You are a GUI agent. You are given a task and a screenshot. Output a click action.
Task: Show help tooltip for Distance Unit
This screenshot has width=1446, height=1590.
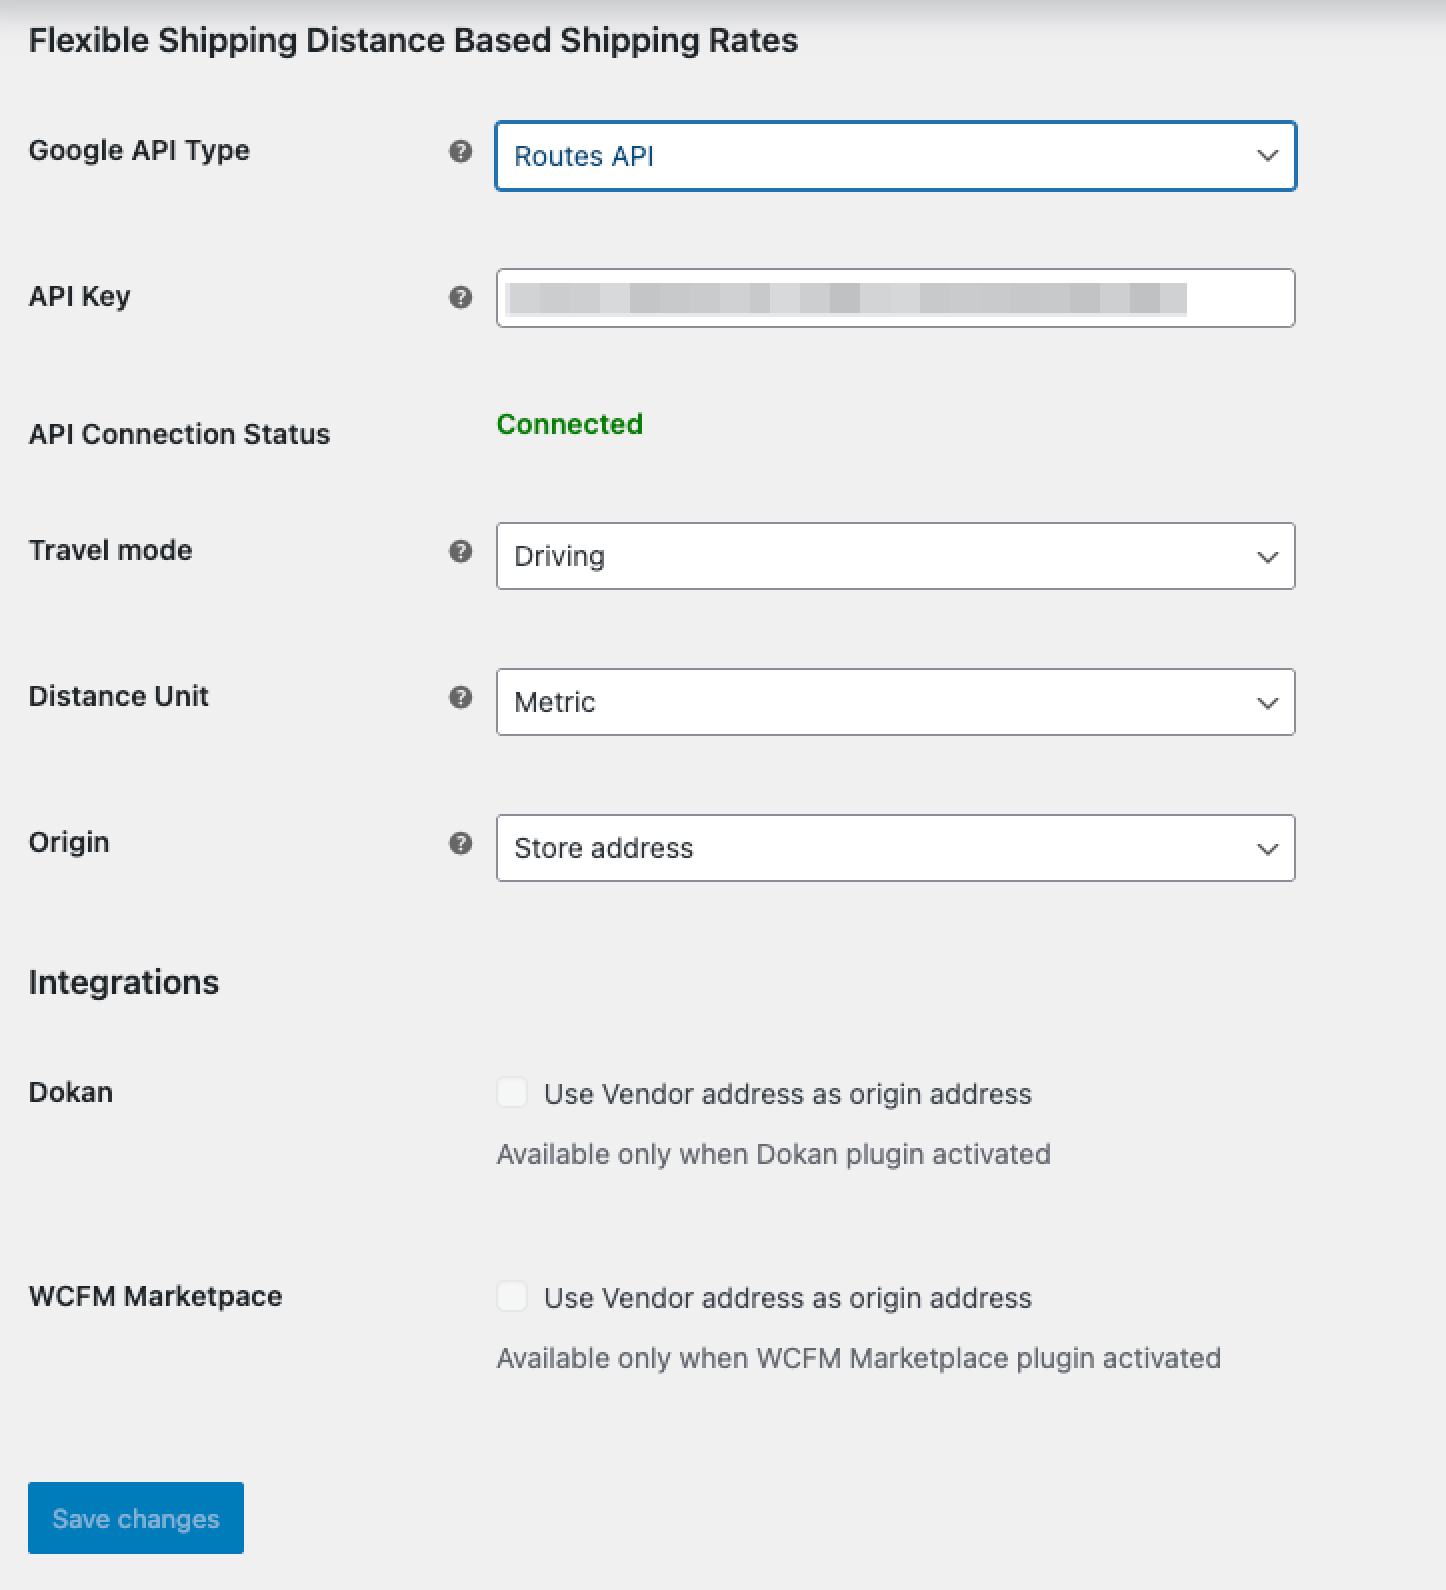[460, 697]
